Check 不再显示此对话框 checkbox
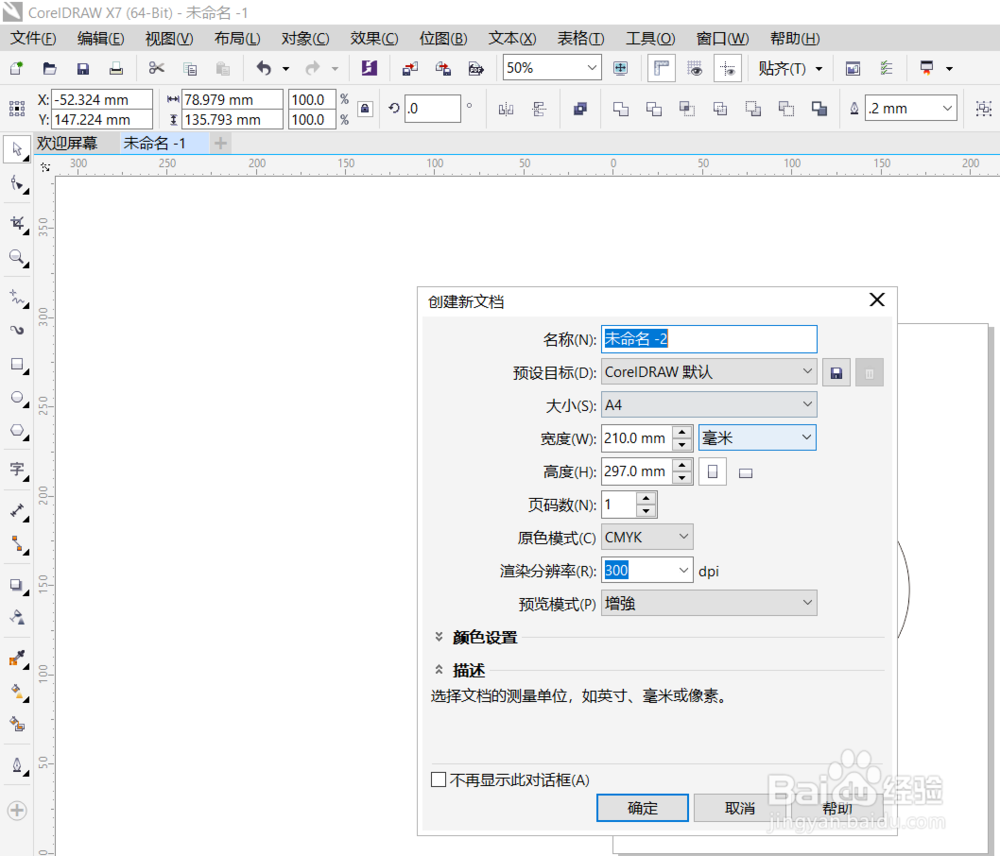The height and width of the screenshot is (856, 1000). (438, 779)
